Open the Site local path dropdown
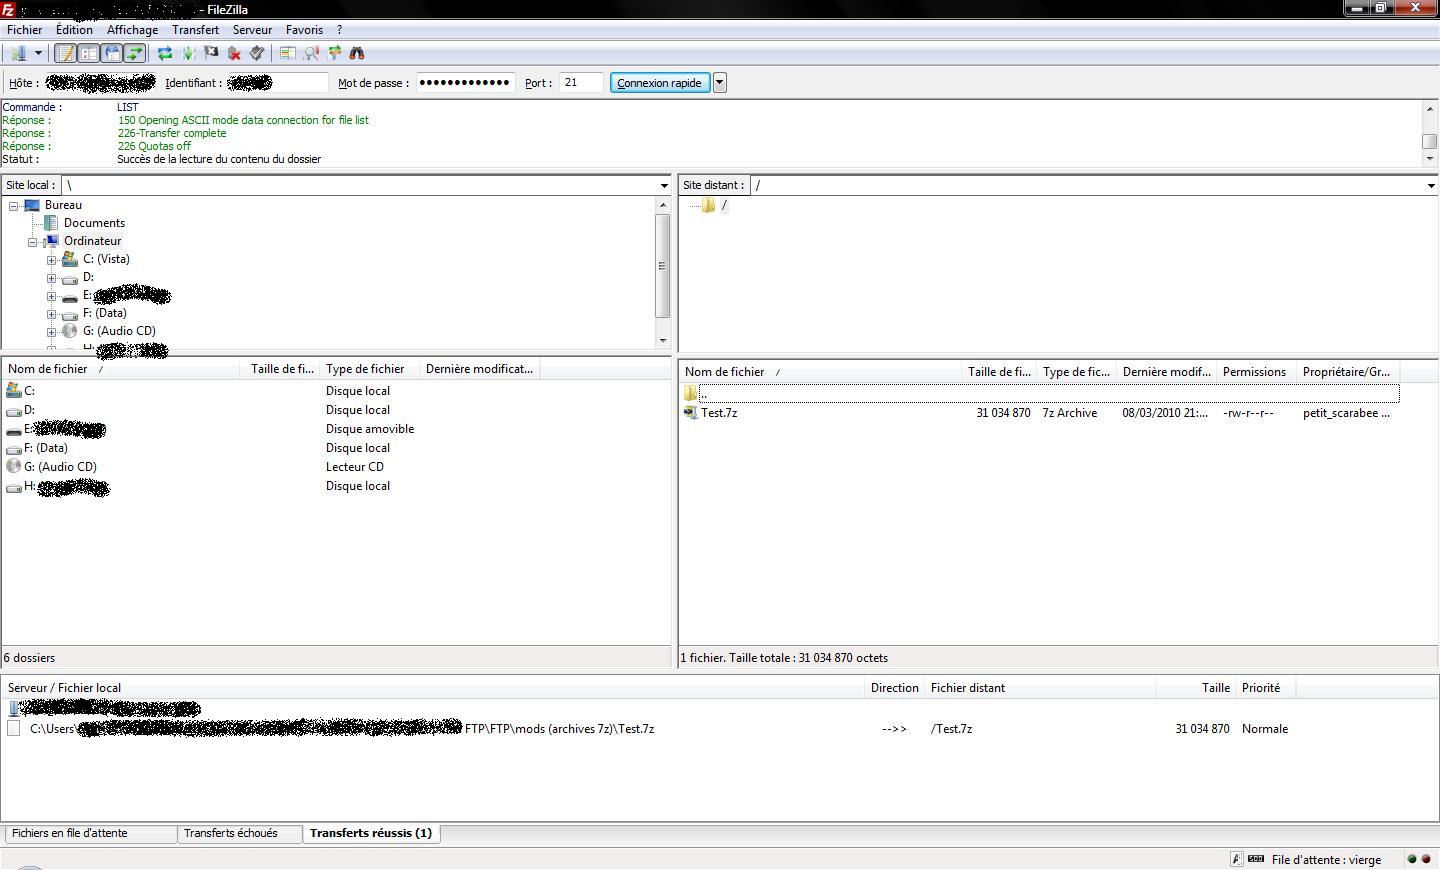Viewport: 1440px width, 870px height. click(664, 185)
